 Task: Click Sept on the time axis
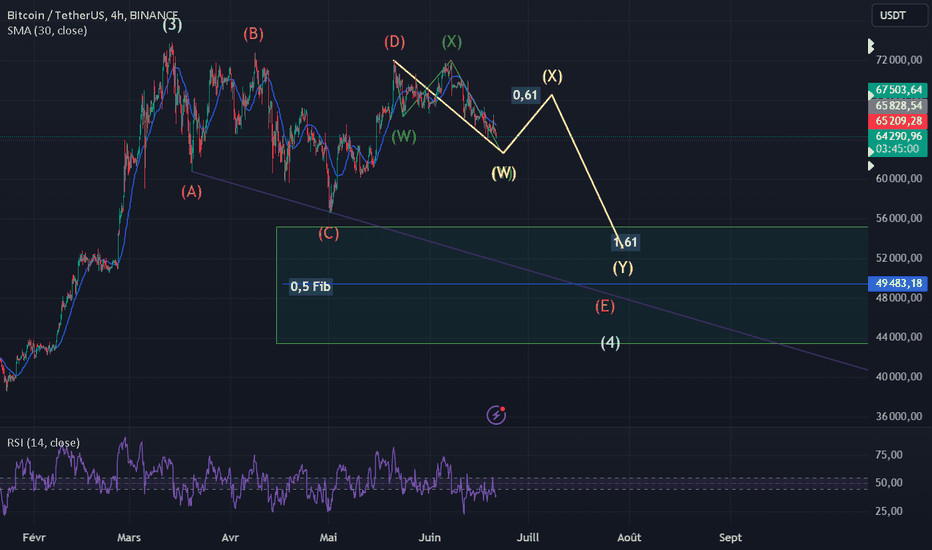click(x=731, y=538)
